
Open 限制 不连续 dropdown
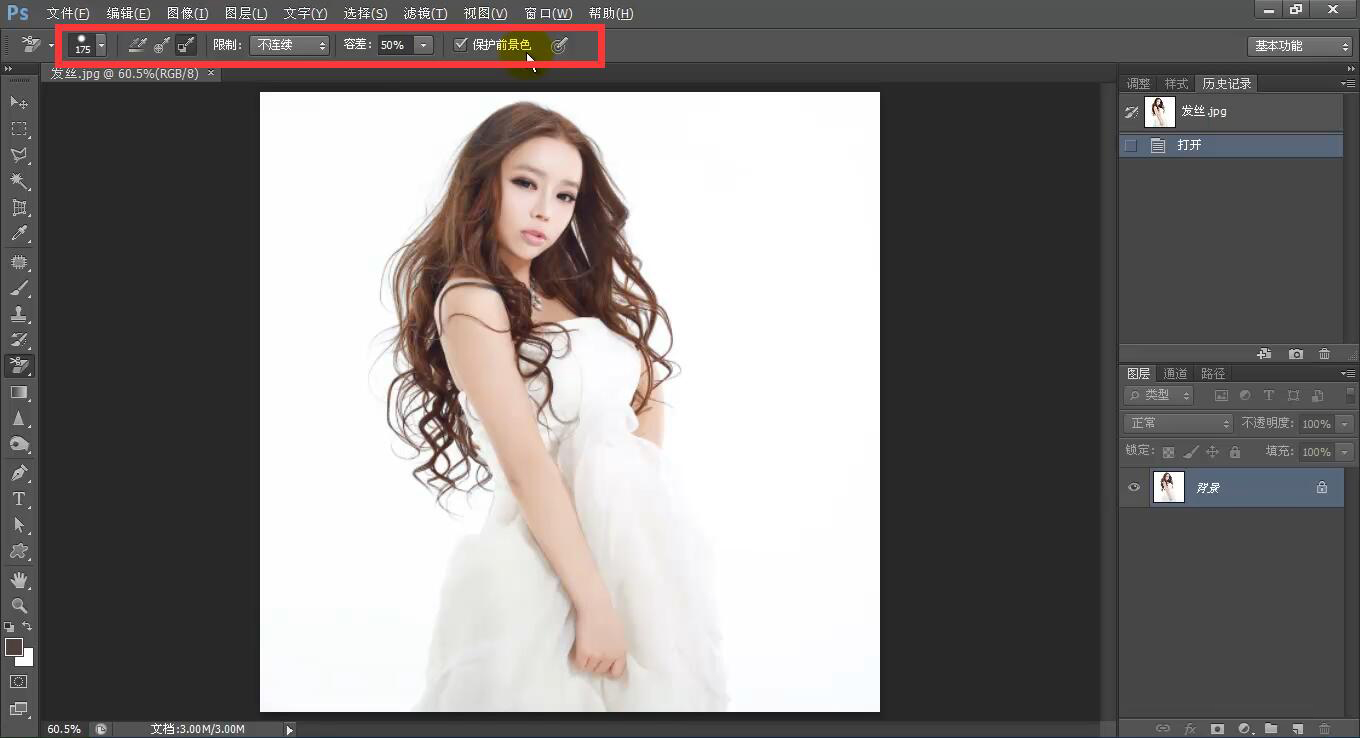point(290,45)
